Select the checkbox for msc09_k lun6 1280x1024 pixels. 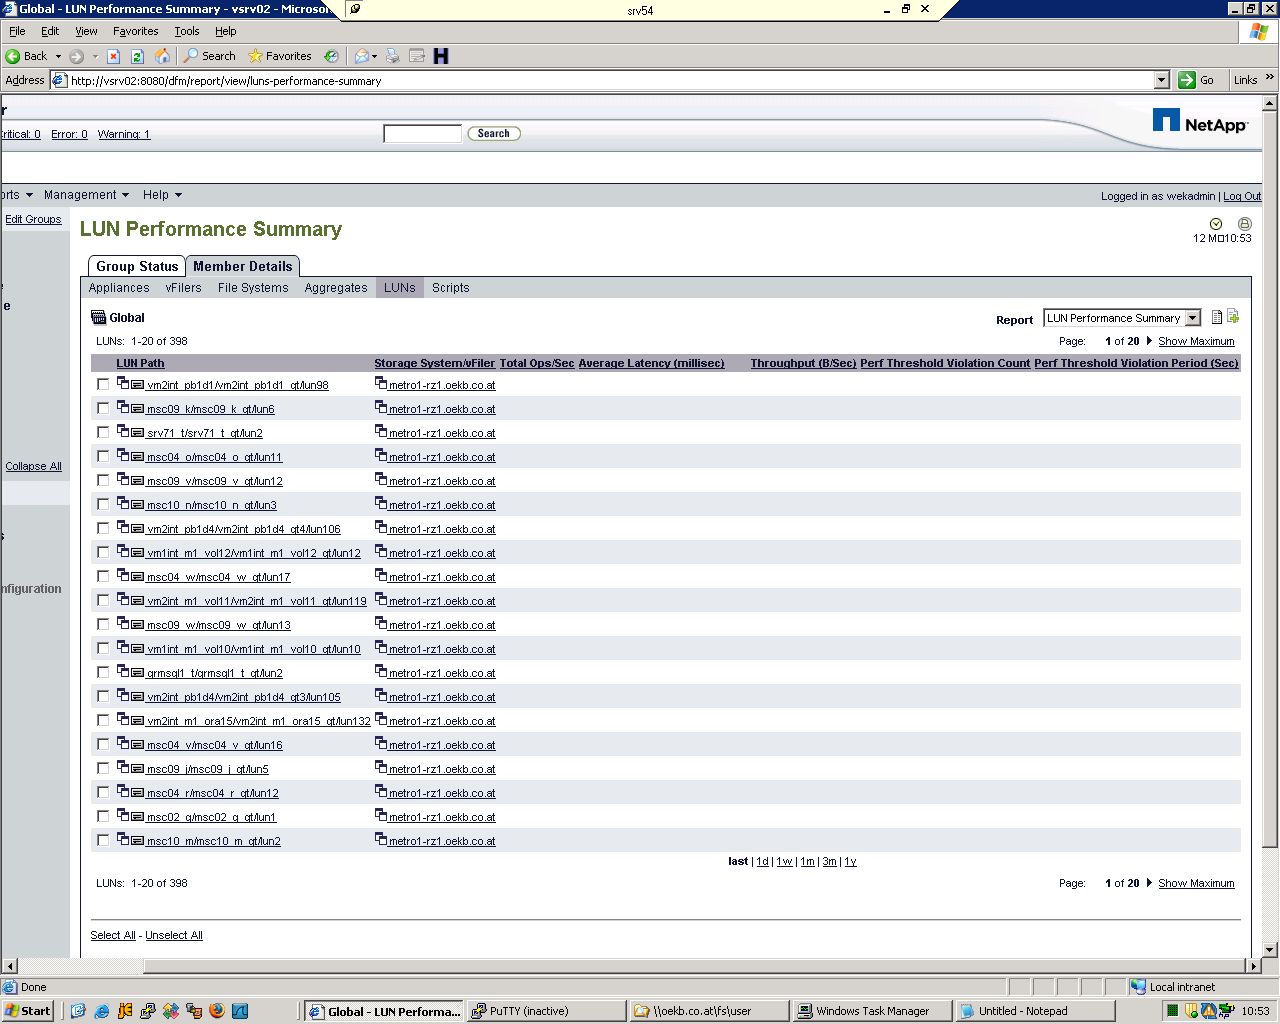point(103,409)
